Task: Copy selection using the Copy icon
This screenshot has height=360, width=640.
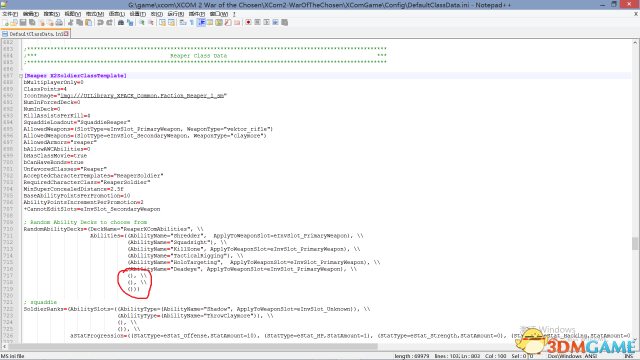Action: (79, 23)
